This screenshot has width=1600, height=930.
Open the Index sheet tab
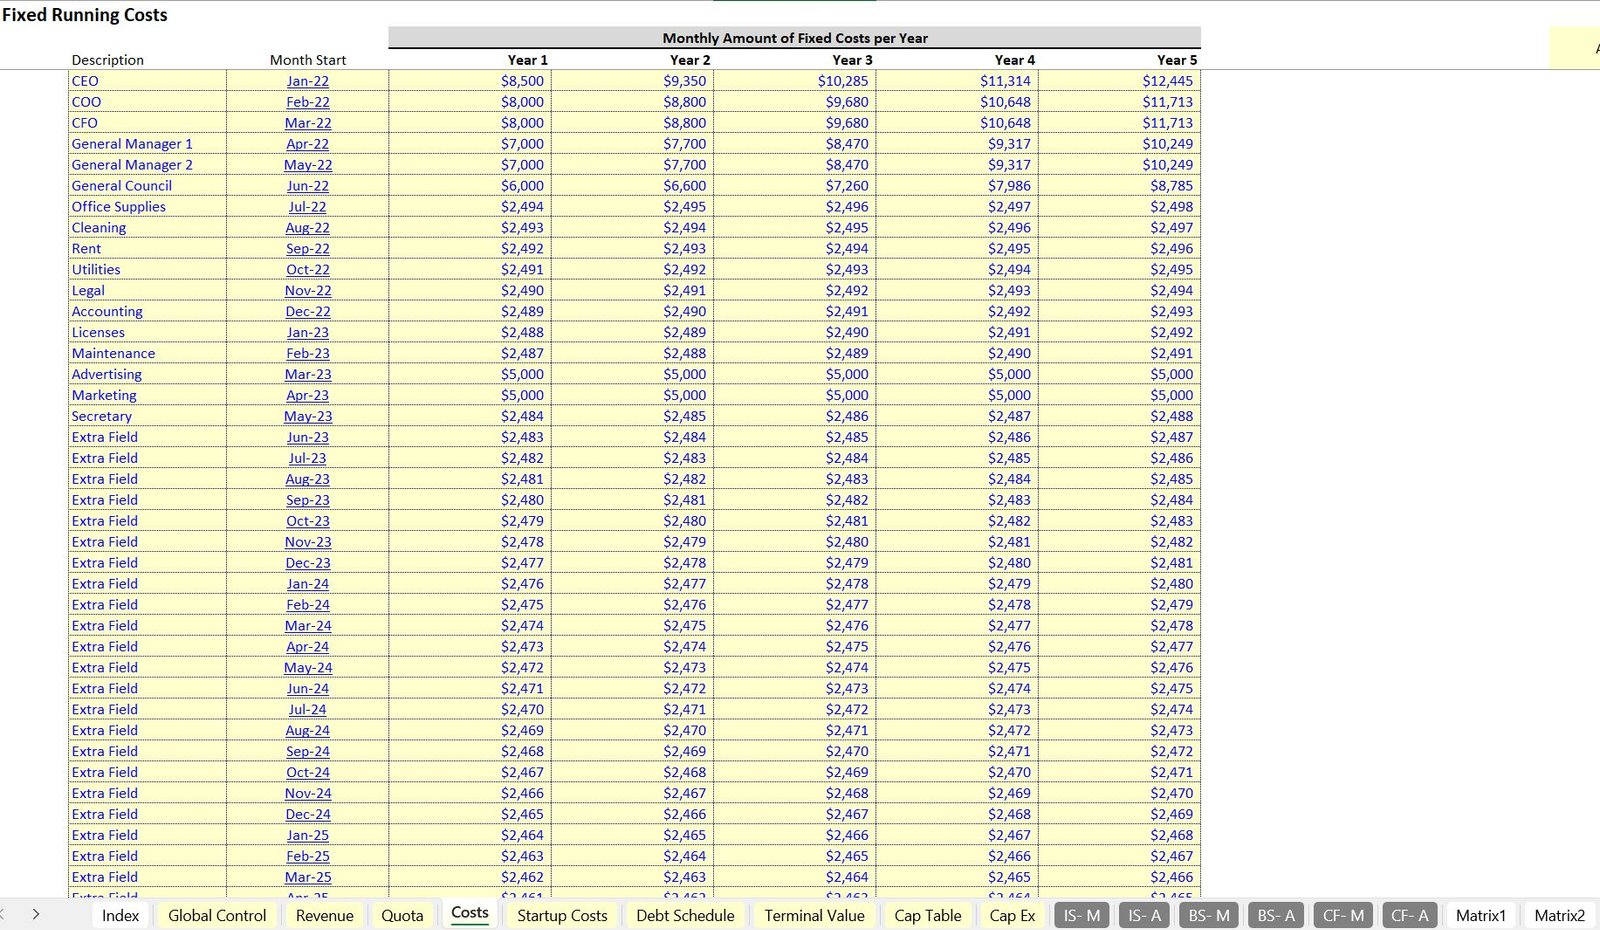click(120, 915)
